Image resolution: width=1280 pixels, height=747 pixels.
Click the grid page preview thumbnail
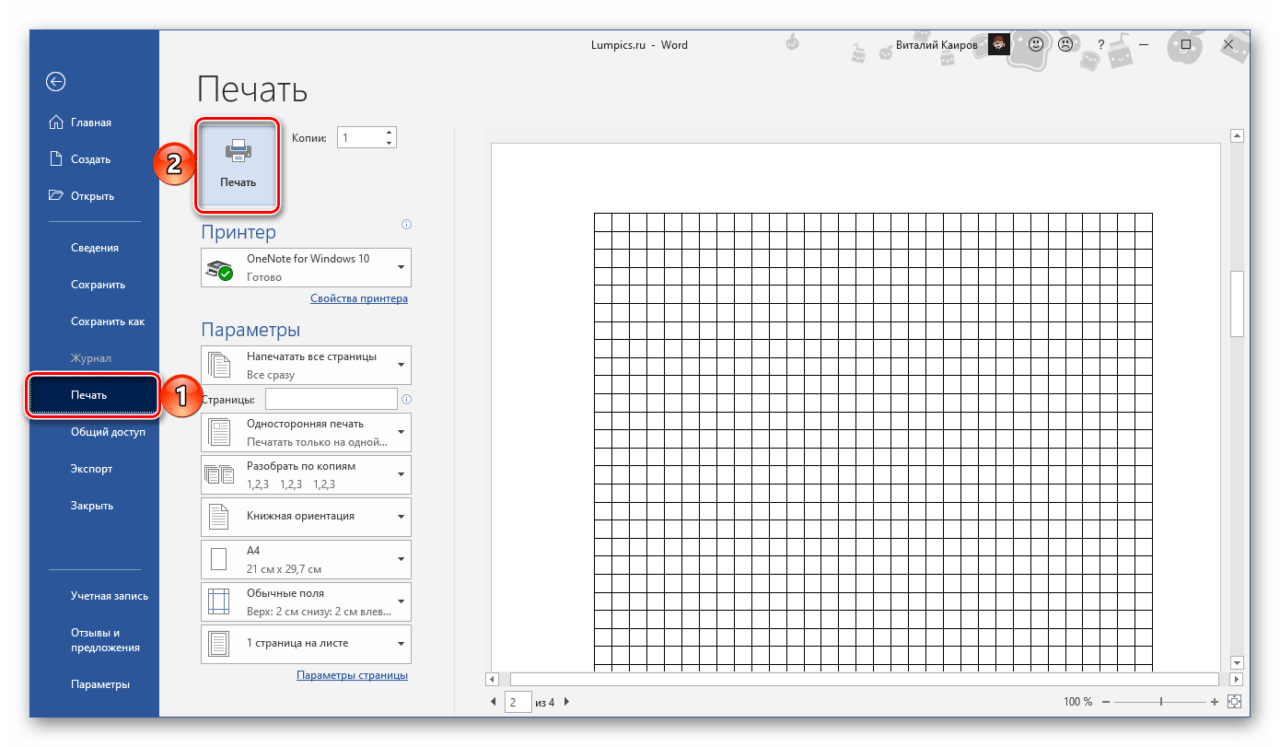pyautogui.click(x=856, y=407)
